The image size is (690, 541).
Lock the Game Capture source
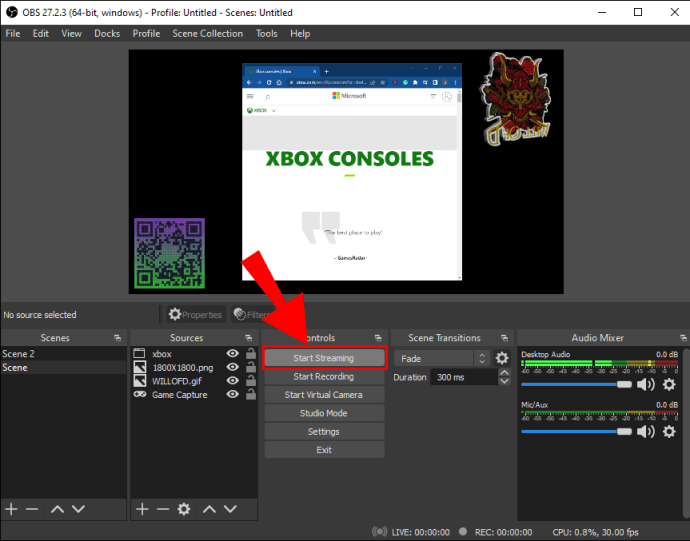coord(251,394)
